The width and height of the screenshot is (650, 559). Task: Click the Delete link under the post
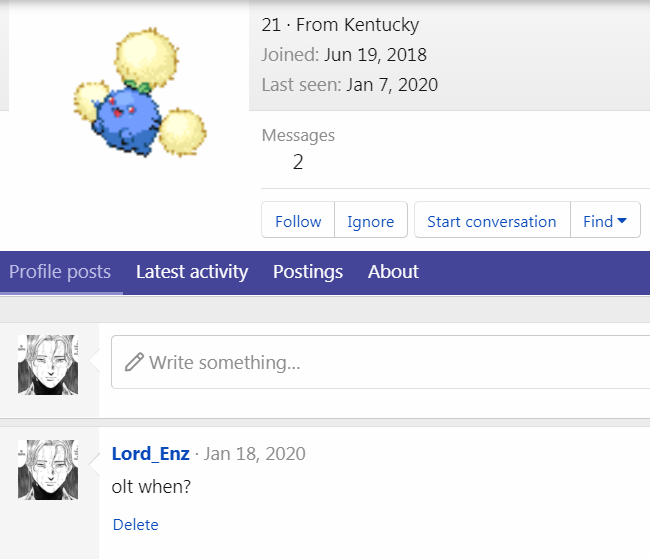135,524
